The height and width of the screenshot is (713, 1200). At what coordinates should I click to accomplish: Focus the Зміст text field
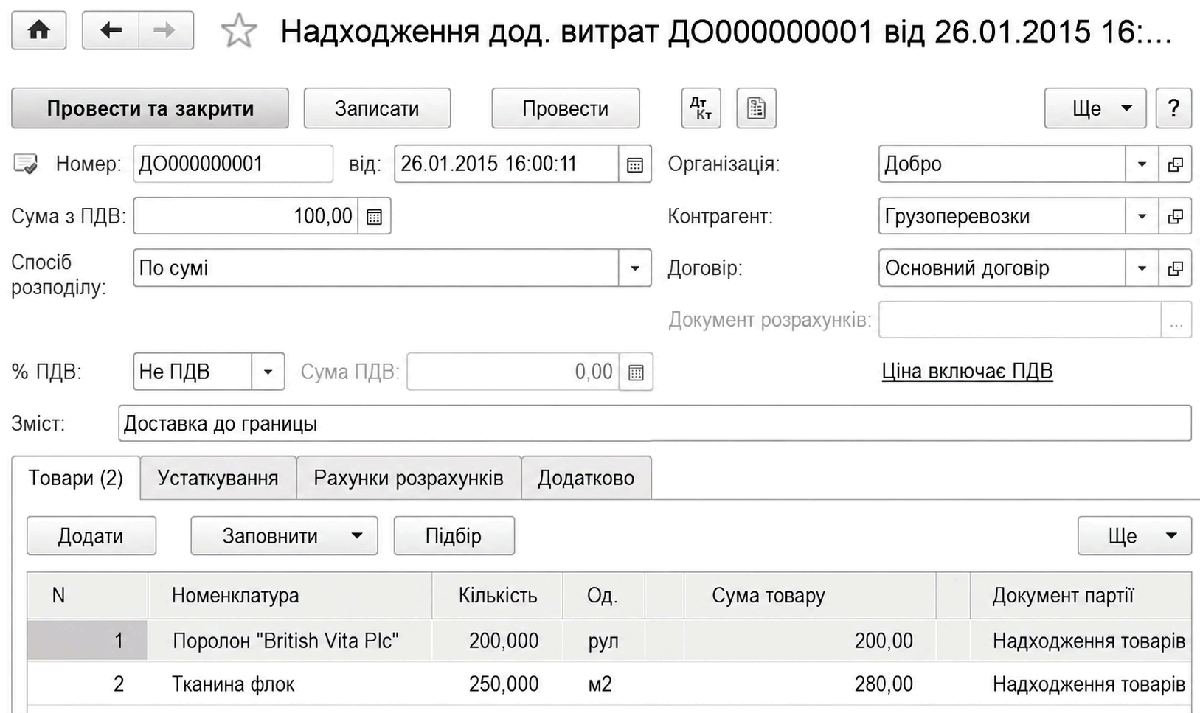[654, 424]
